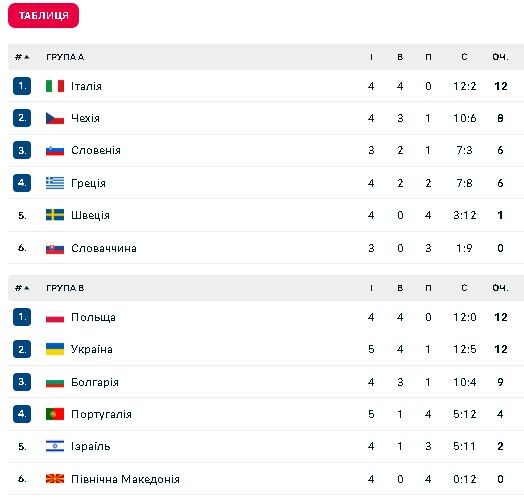Click the Greece flag icon
524x500 pixels.
(x=55, y=183)
